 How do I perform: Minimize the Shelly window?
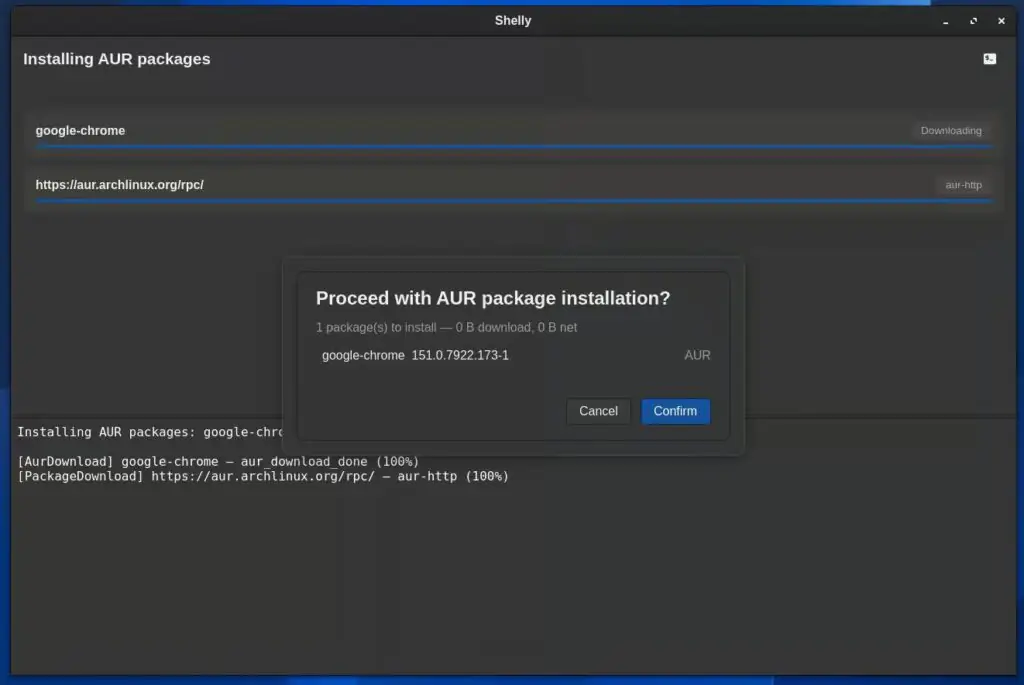click(x=945, y=21)
